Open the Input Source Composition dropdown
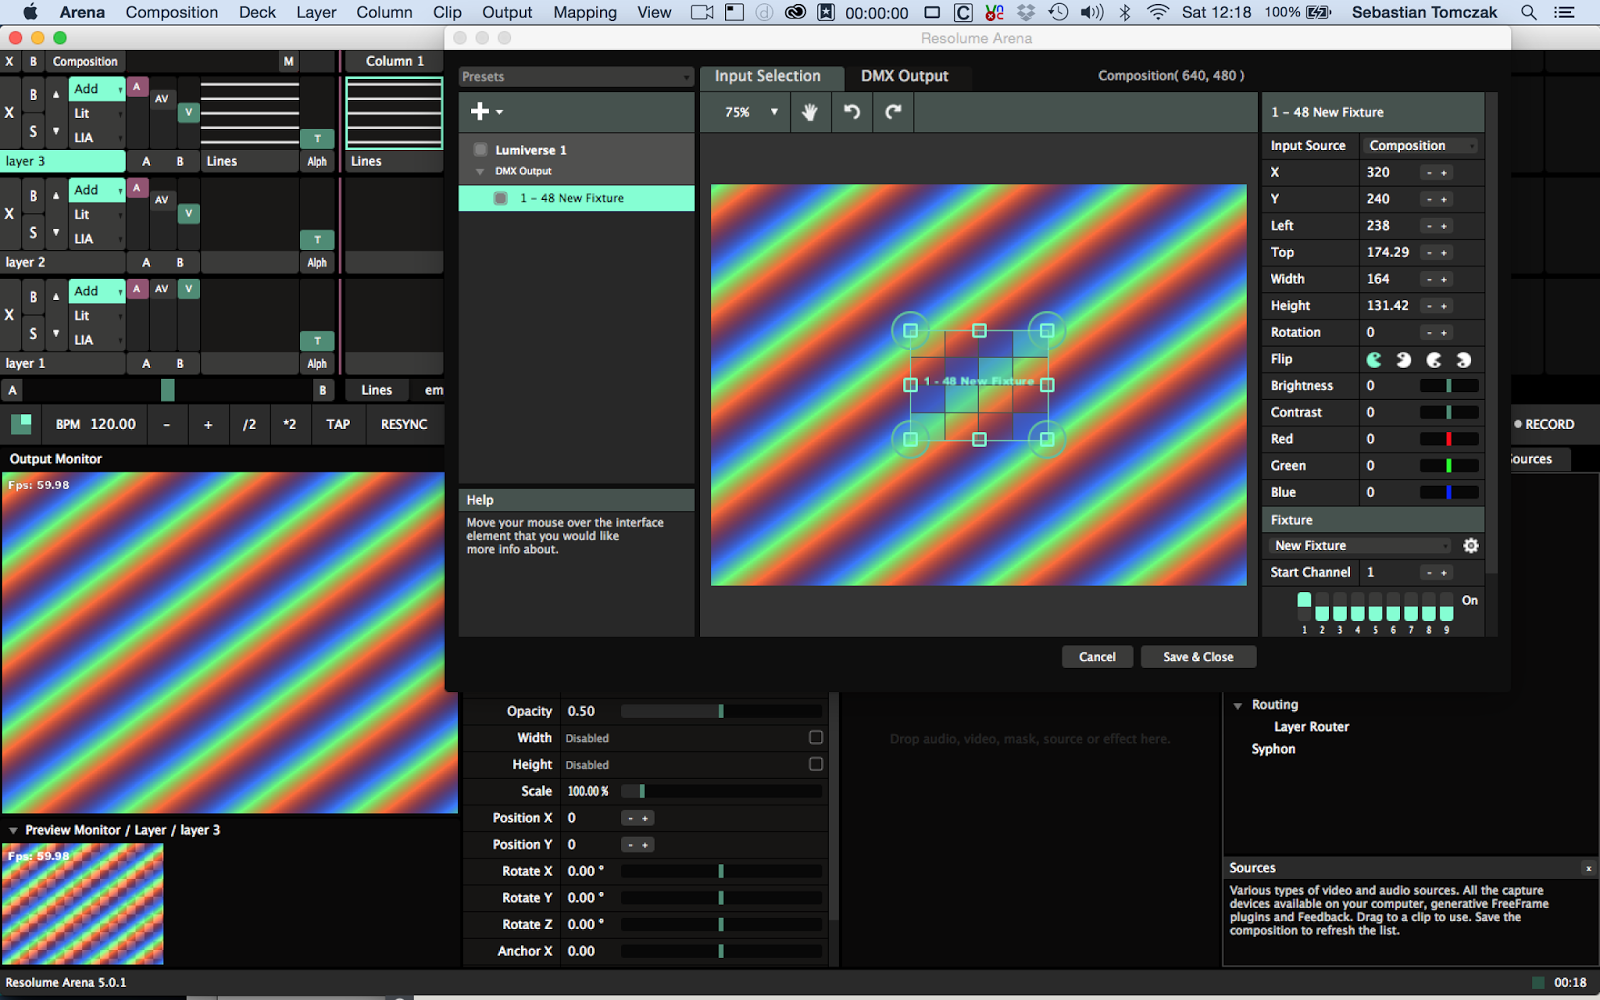This screenshot has height=1000, width=1600. [x=1421, y=145]
